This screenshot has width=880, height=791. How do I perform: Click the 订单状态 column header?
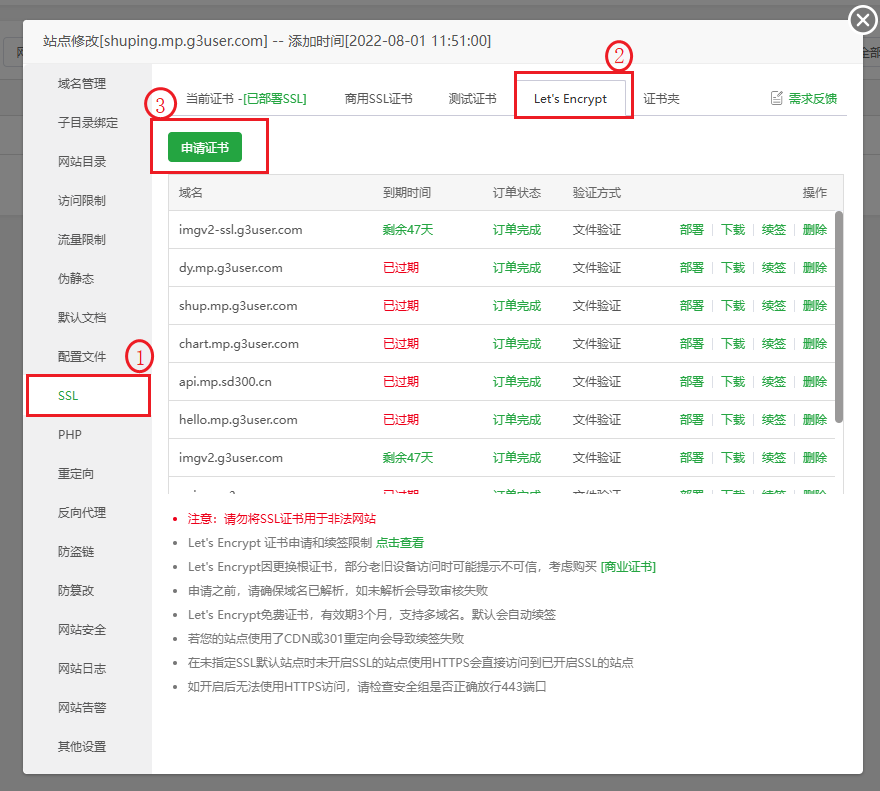(x=517, y=193)
